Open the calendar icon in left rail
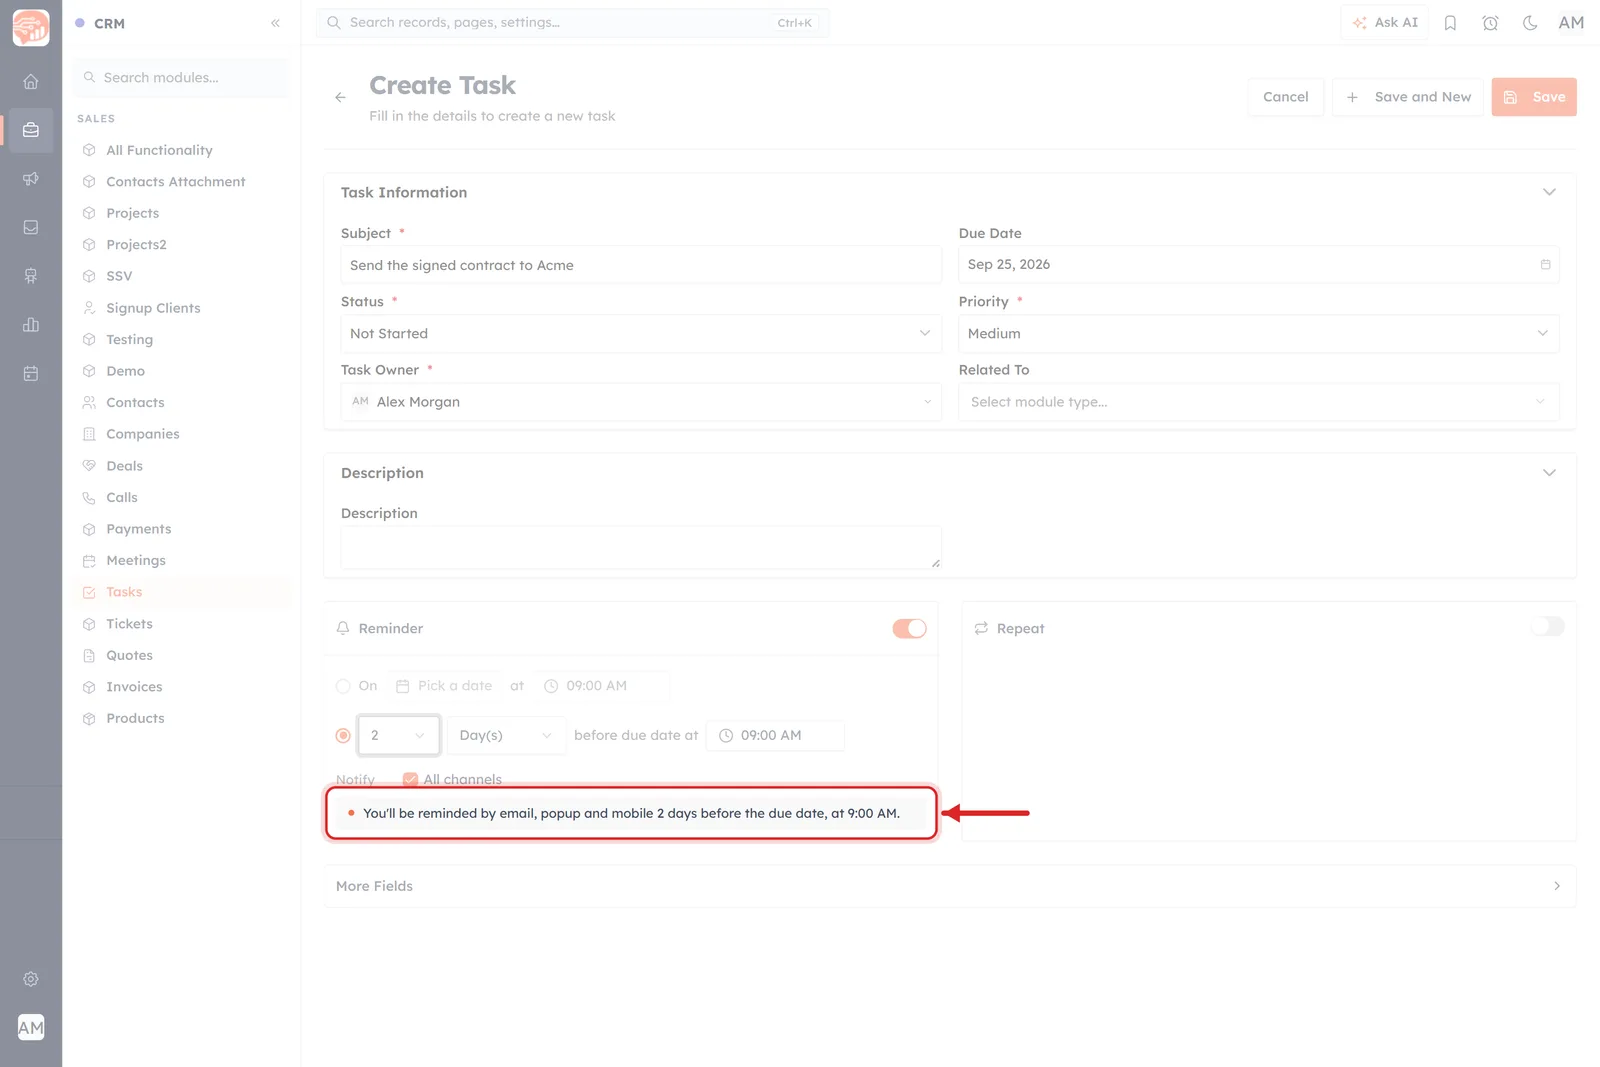Viewport: 1600px width, 1067px height. click(x=31, y=374)
